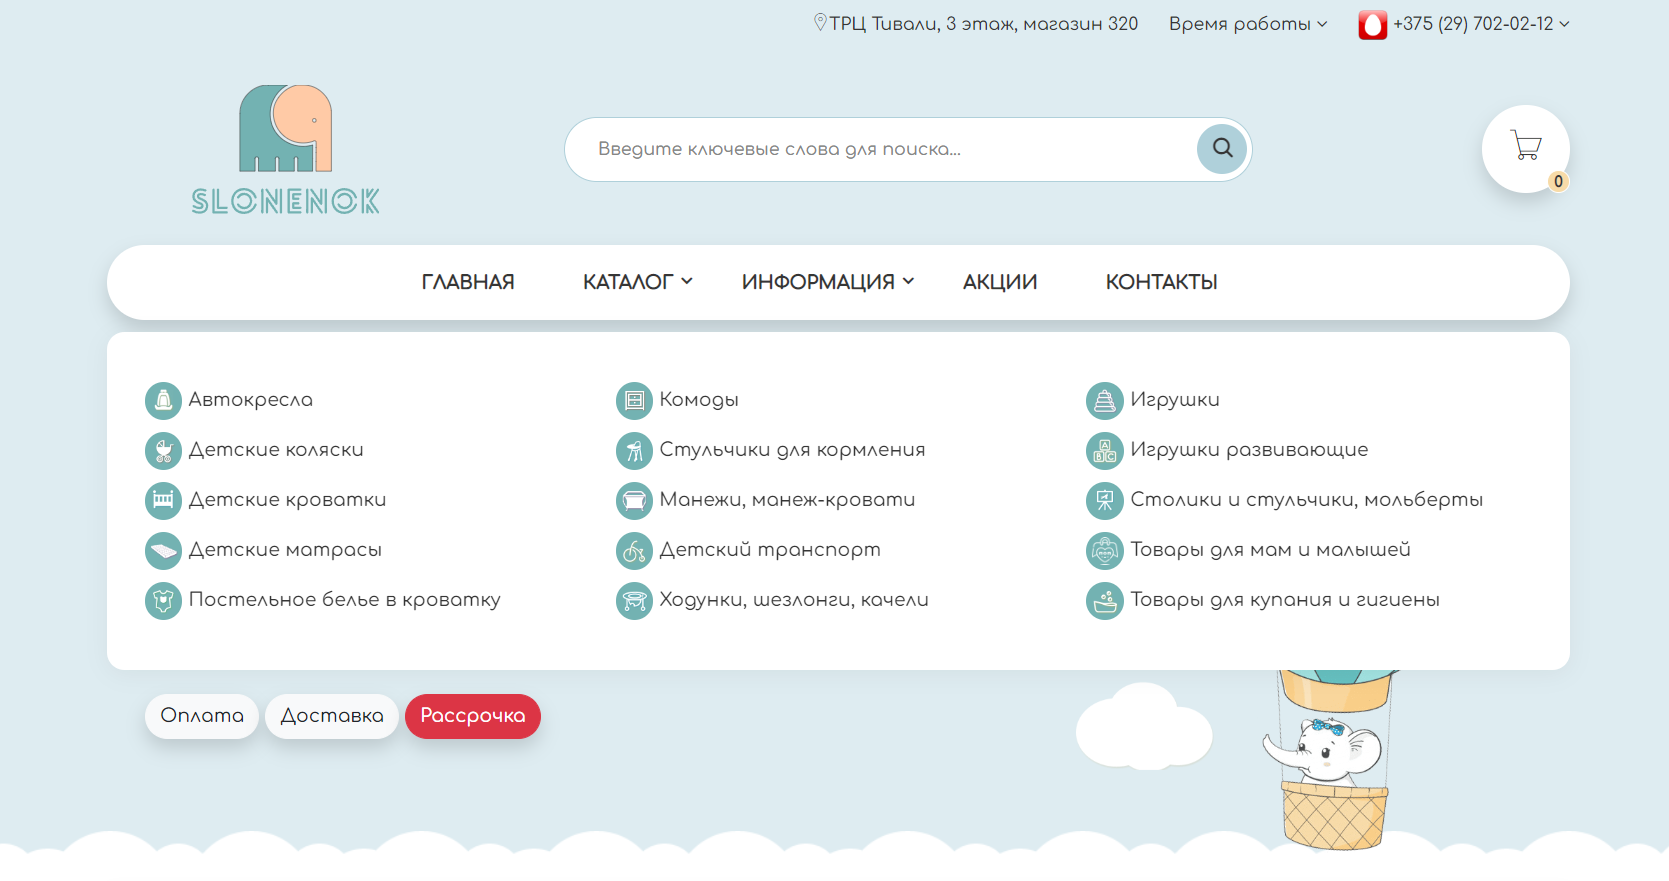Viewport: 1669px width, 881px height.
Task: Open the Детские коляски category link
Action: [276, 450]
